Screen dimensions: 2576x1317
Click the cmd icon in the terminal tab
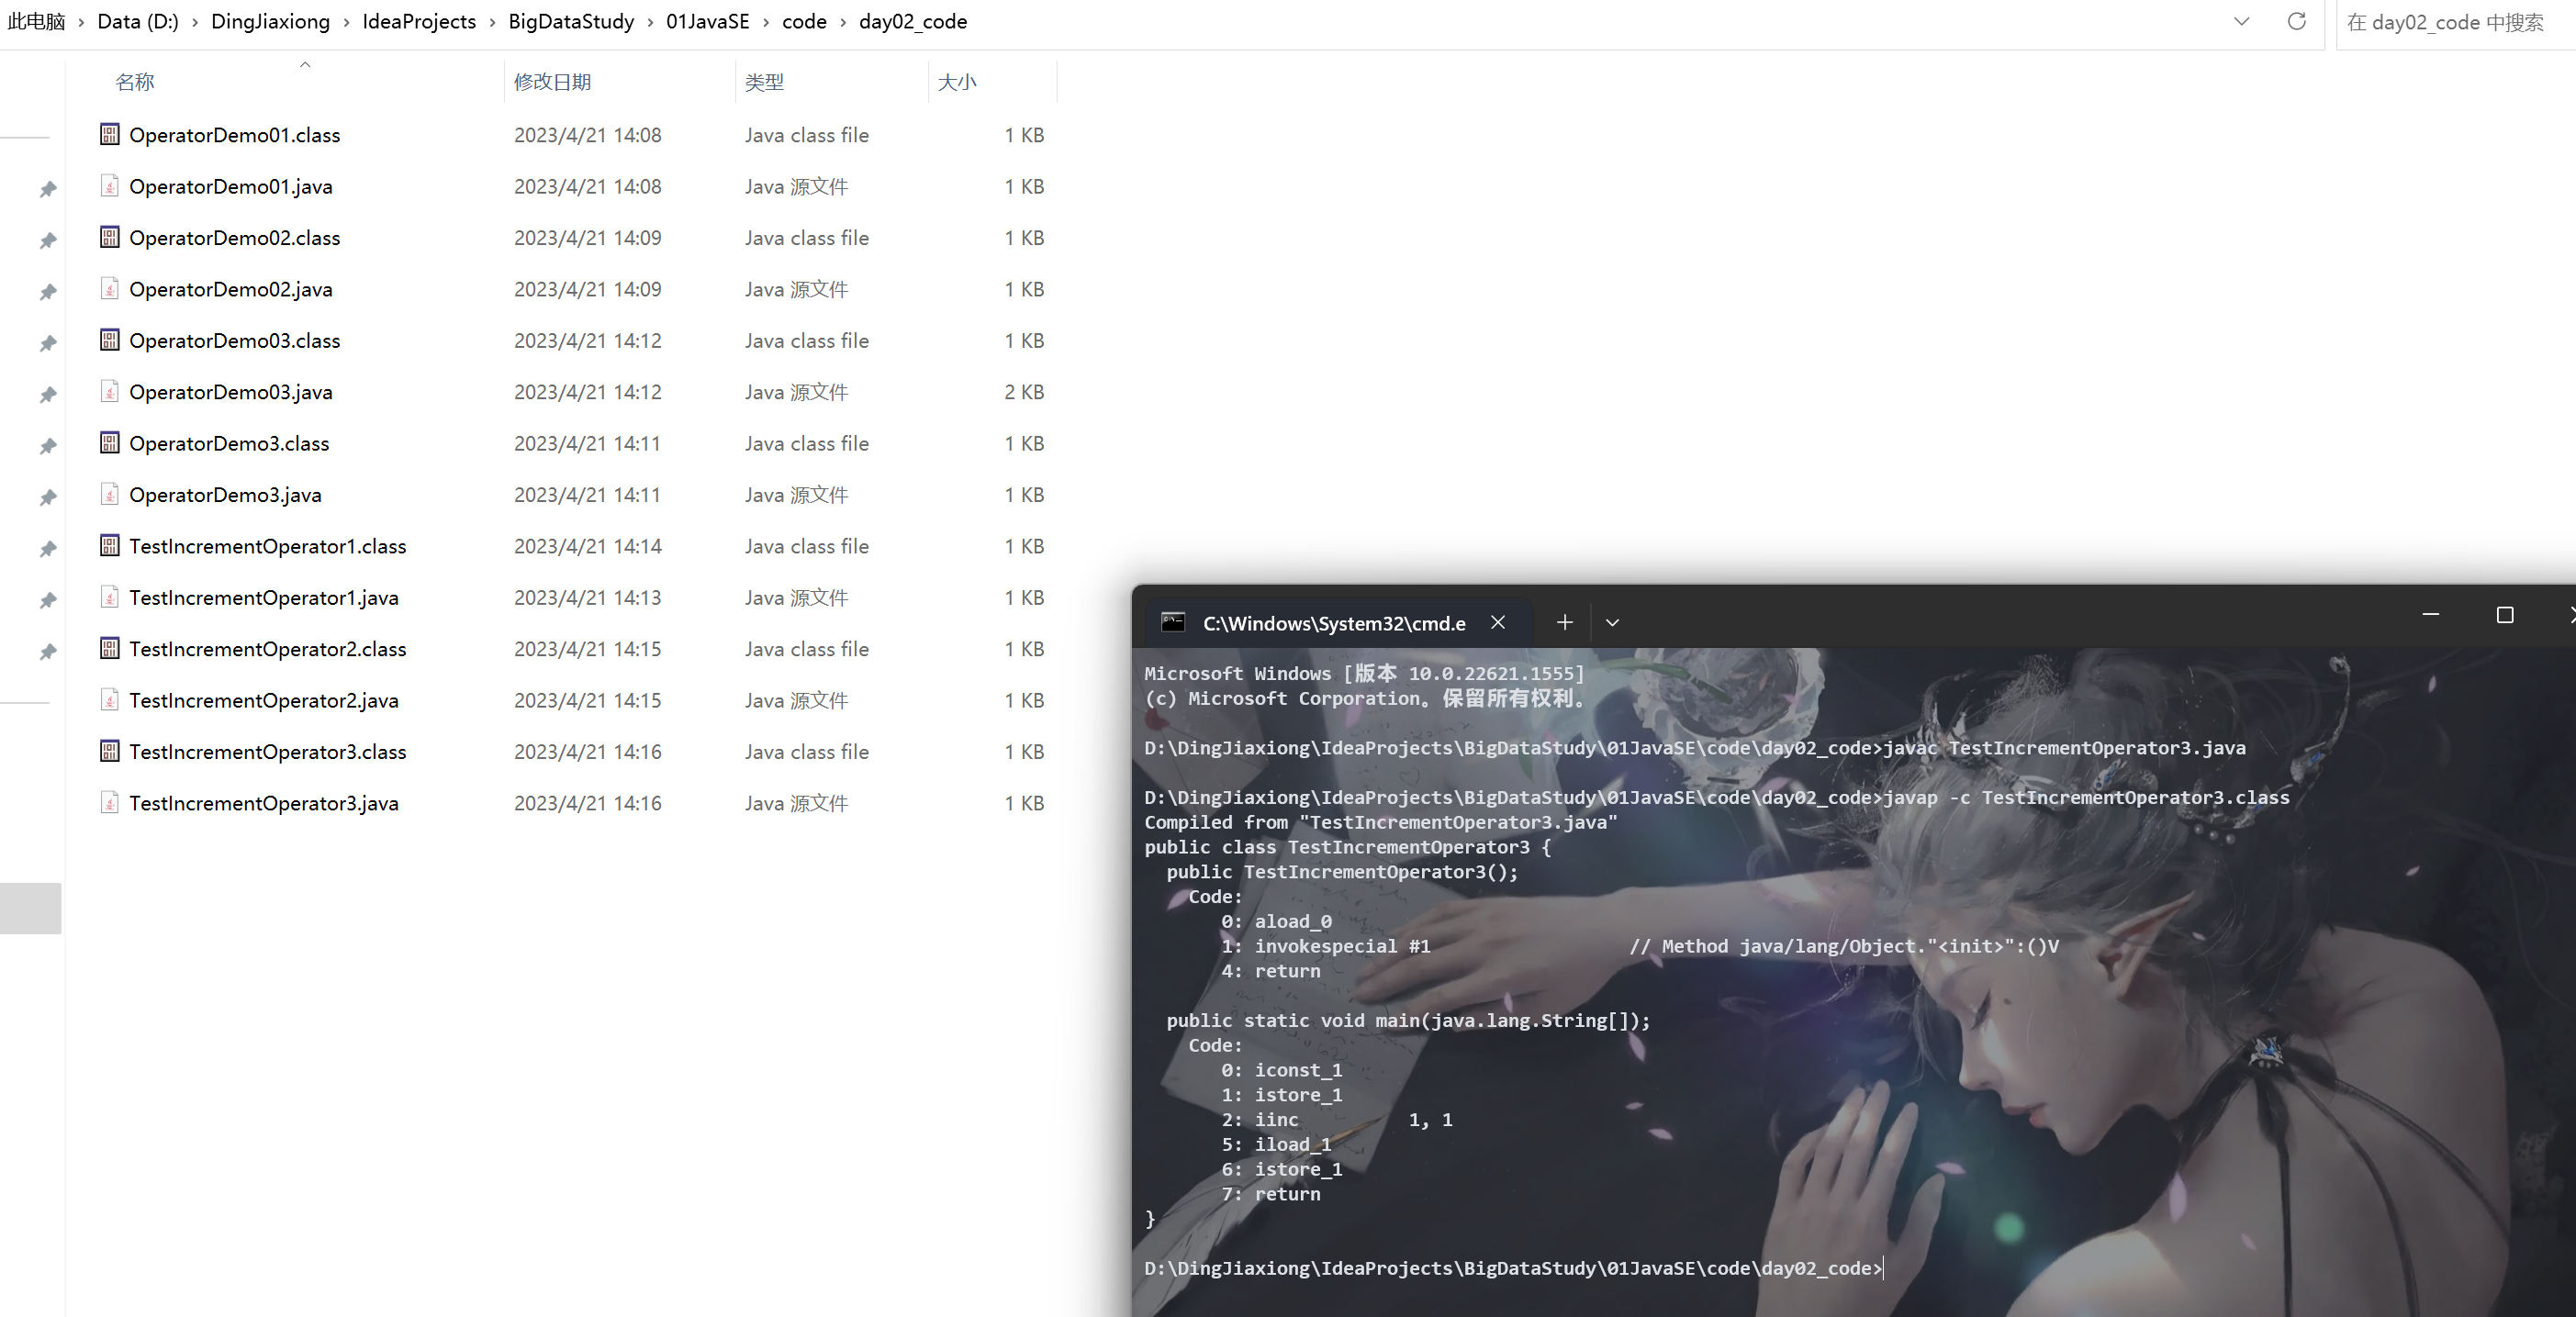coord(1173,622)
